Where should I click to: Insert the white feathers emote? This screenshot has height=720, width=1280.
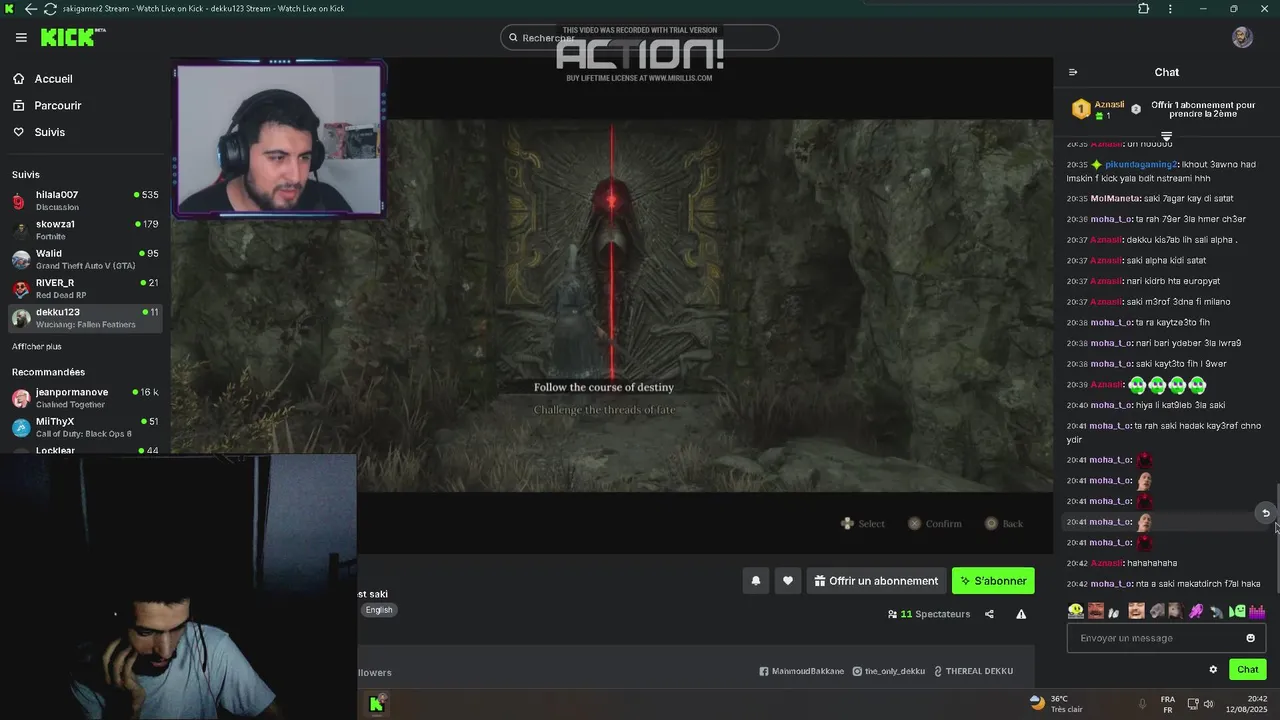point(1114,611)
